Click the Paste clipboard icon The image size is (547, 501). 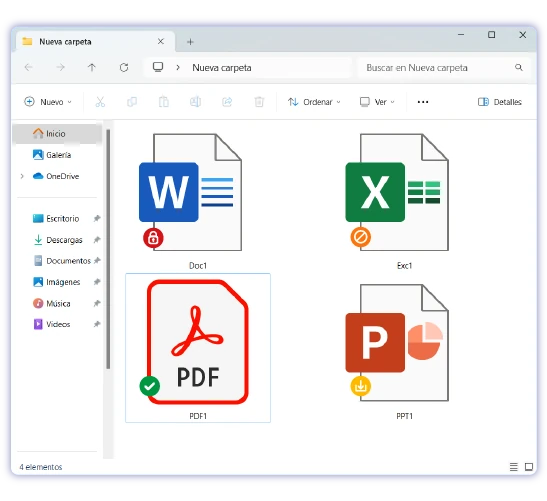click(164, 102)
